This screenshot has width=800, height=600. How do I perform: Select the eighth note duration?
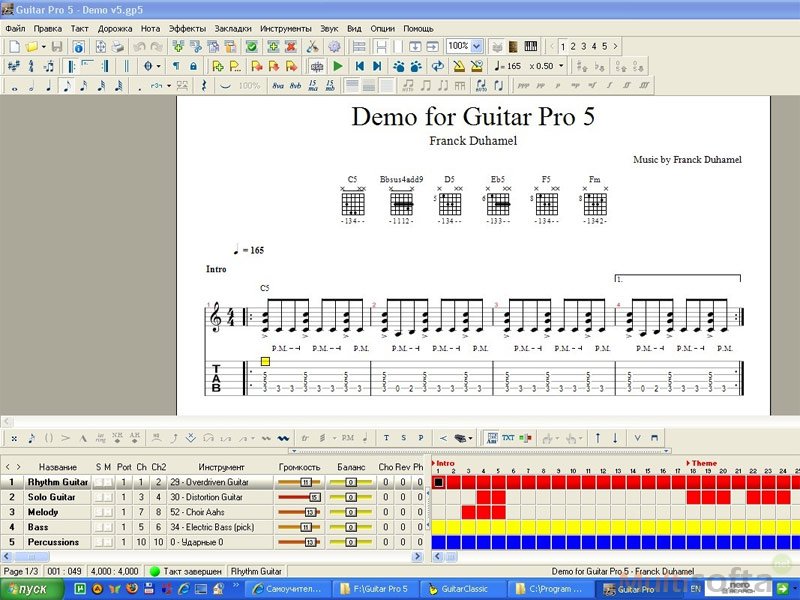coord(66,86)
